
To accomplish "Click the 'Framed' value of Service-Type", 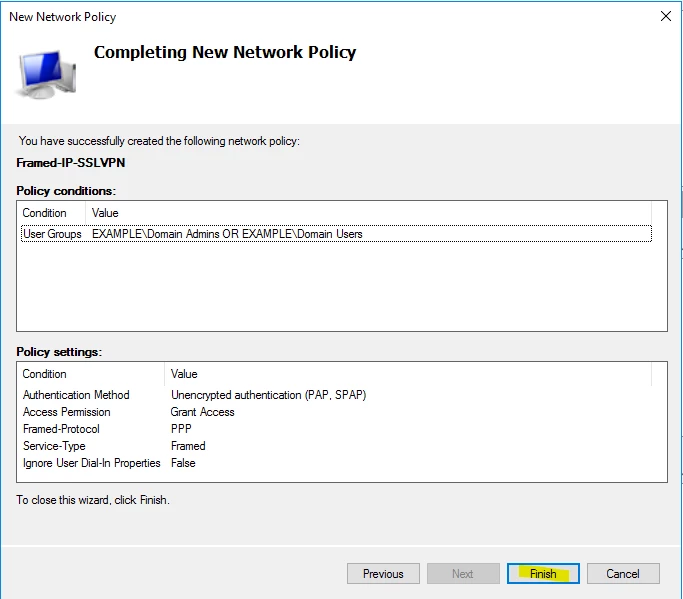I will click(188, 446).
